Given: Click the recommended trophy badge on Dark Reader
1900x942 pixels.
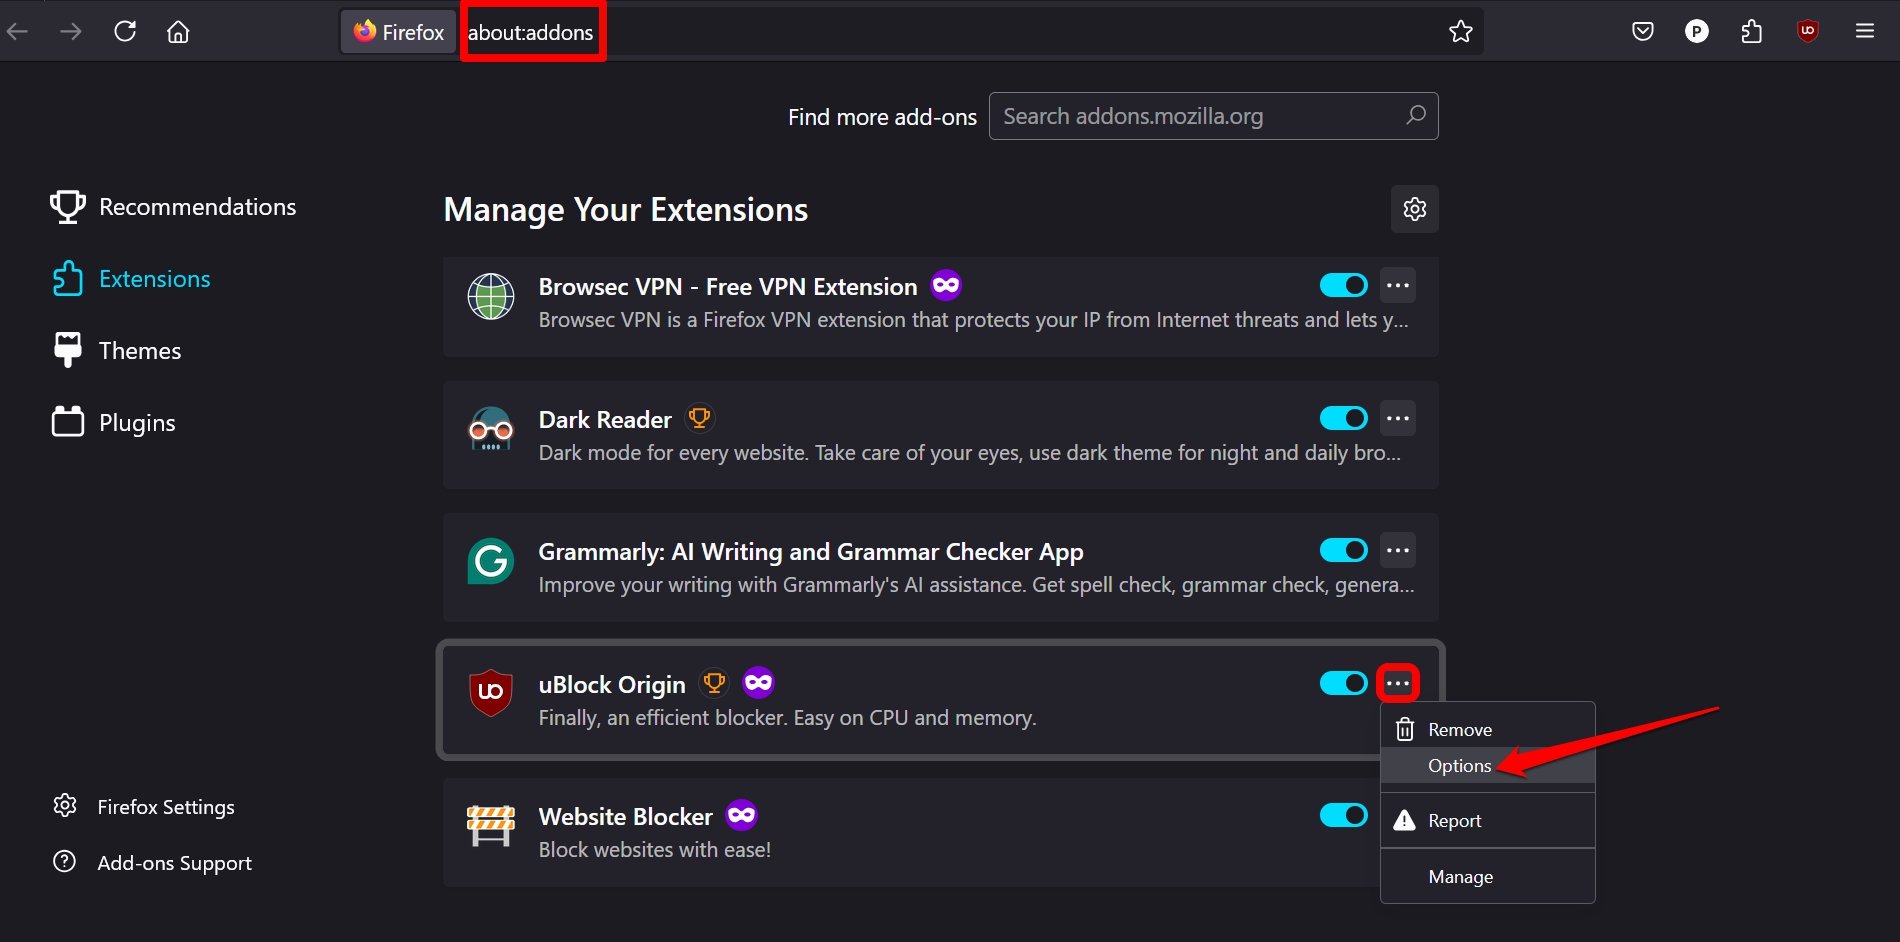Looking at the screenshot, I should (700, 418).
